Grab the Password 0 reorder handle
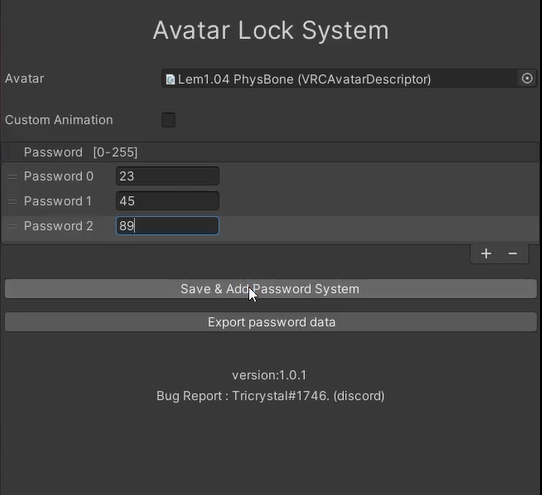 [12, 177]
